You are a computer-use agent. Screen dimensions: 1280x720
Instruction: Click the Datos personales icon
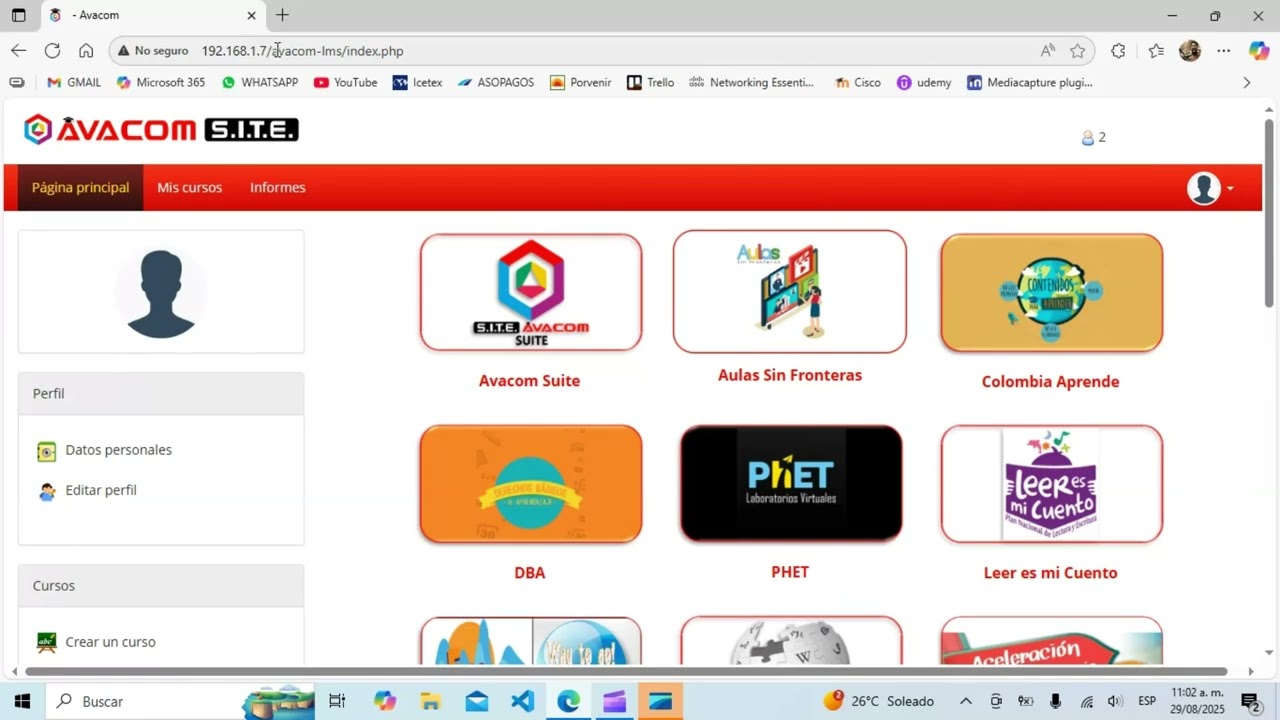tap(47, 452)
